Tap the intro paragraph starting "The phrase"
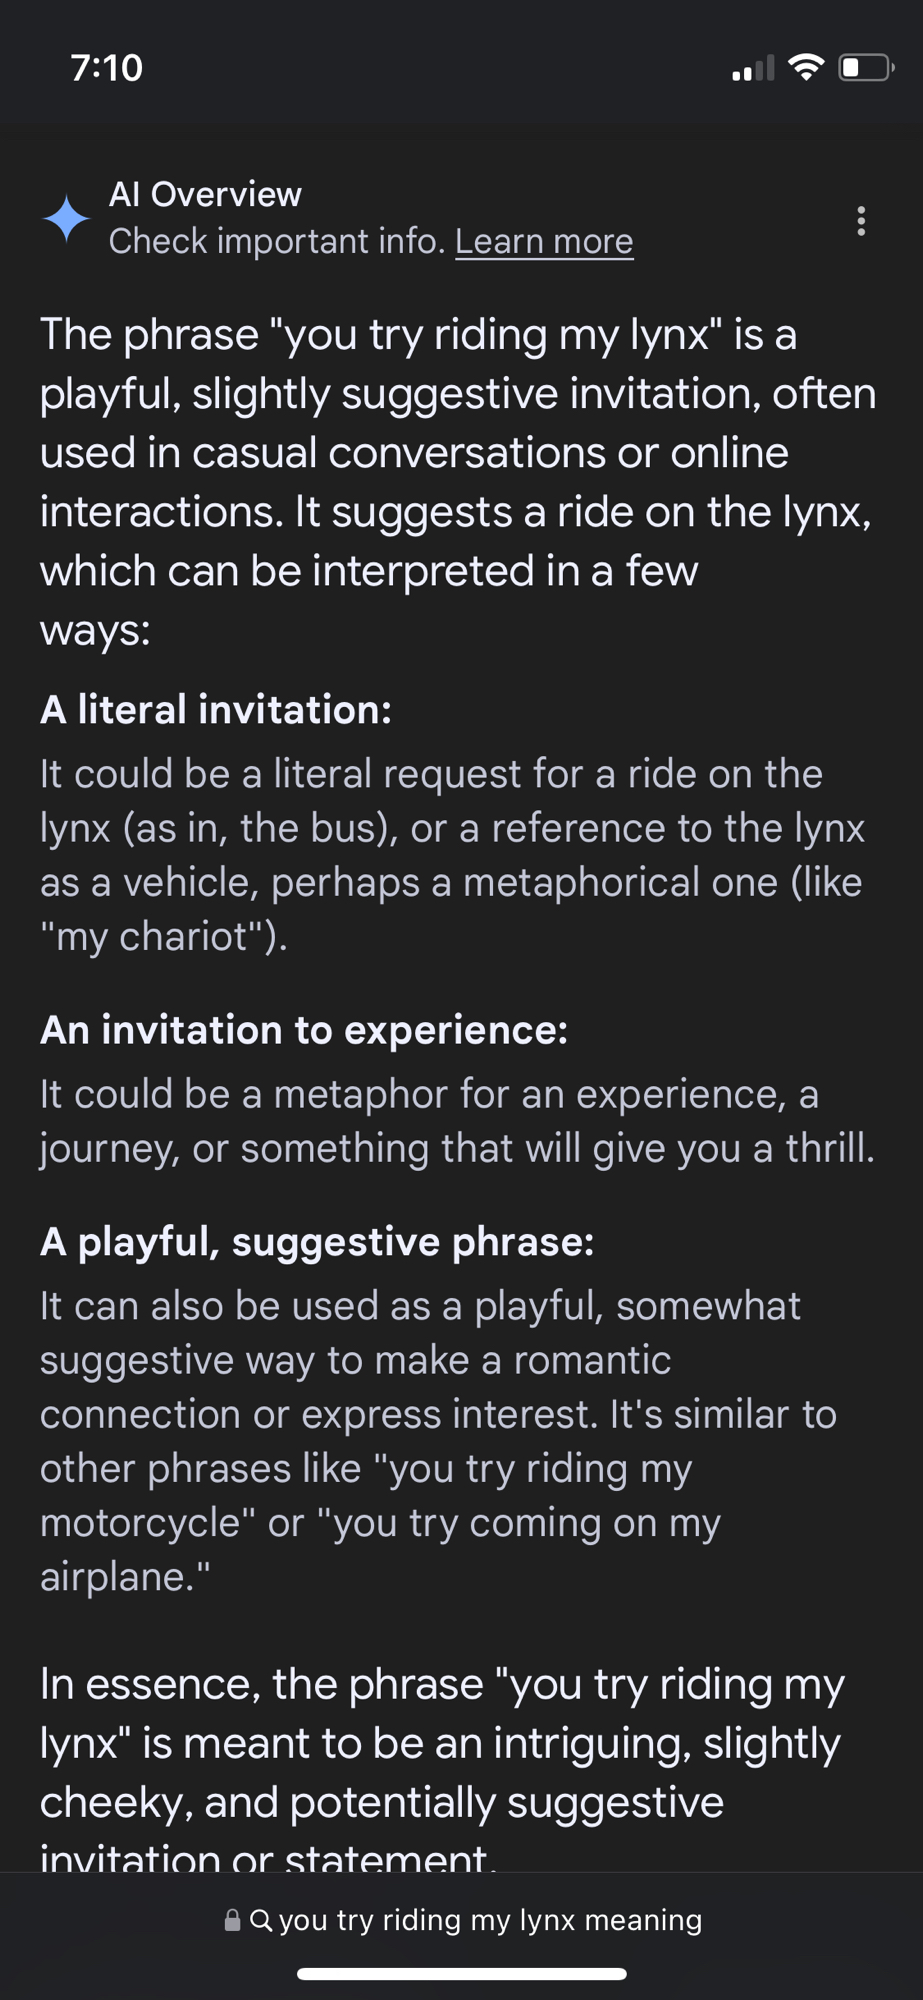Viewport: 923px width, 2000px height. click(458, 481)
